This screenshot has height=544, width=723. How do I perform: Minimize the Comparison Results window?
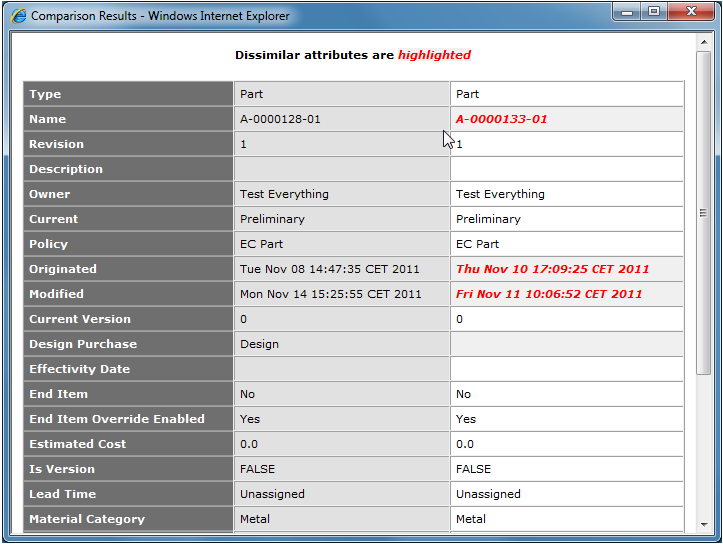click(628, 13)
